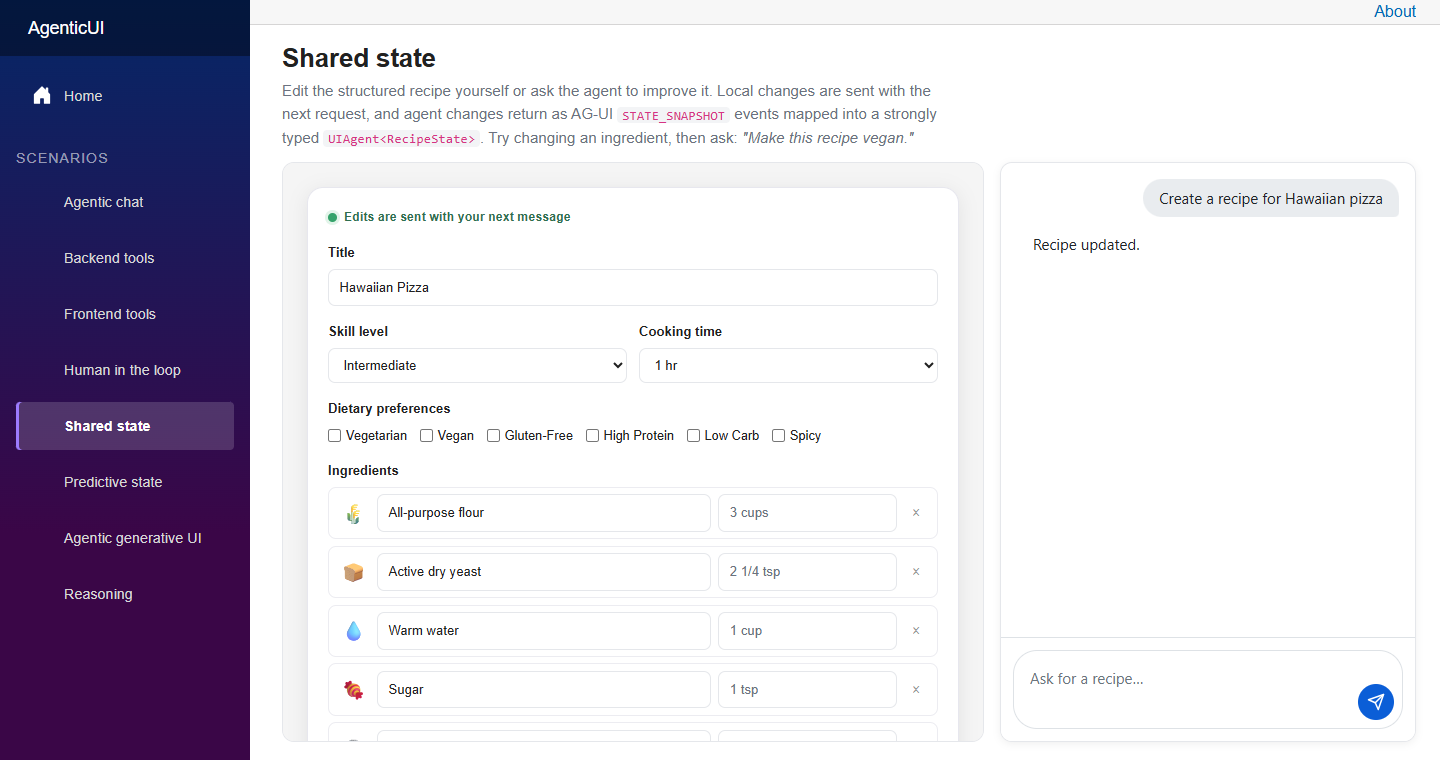Navigate to the Reasoning scenario

click(x=125, y=594)
